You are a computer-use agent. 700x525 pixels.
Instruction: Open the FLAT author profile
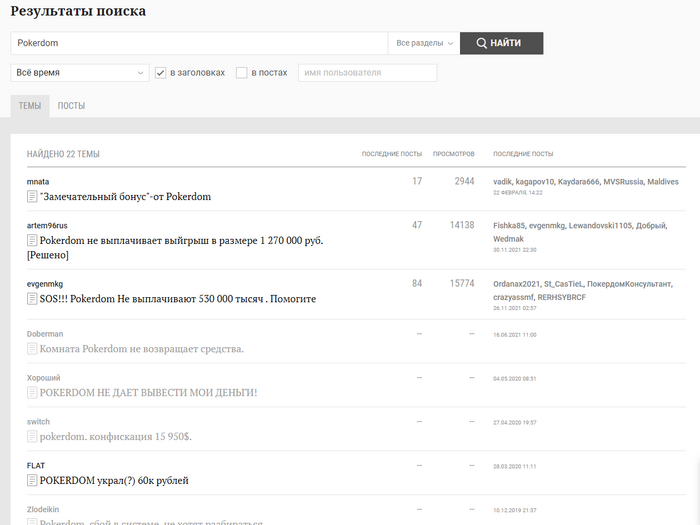coord(36,466)
